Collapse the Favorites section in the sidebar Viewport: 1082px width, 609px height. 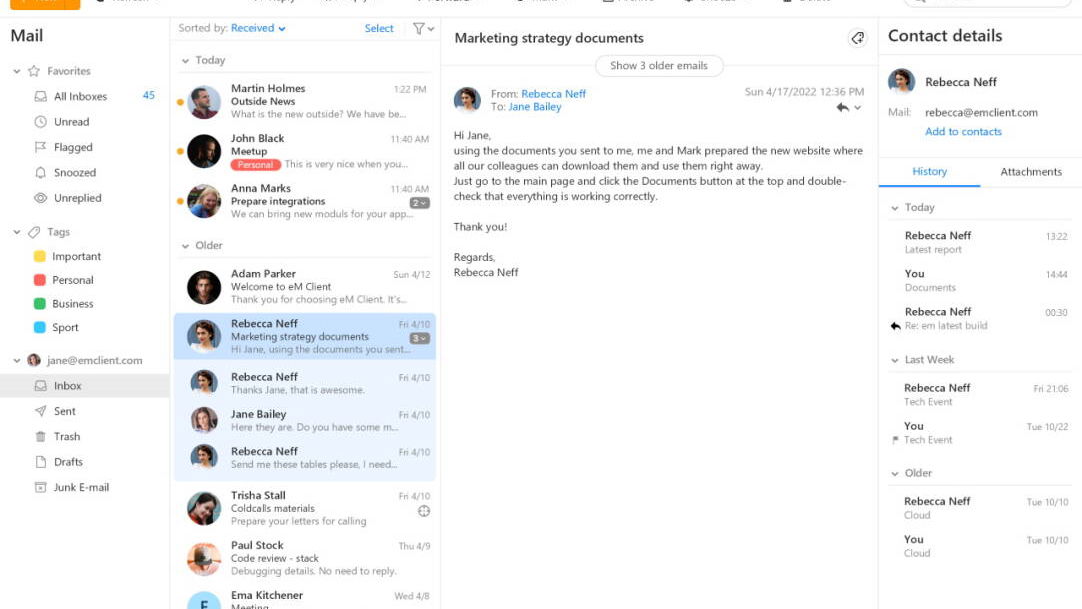pyautogui.click(x=17, y=72)
